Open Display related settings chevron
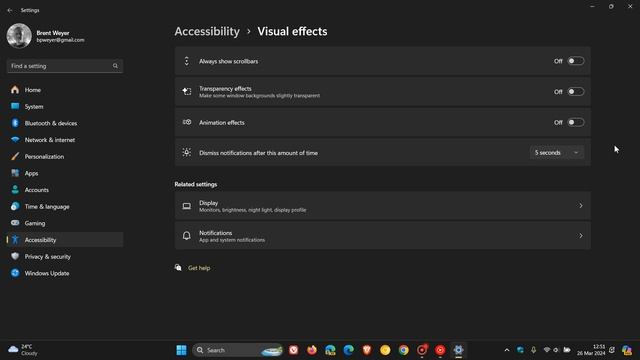The image size is (640, 360). click(x=580, y=206)
